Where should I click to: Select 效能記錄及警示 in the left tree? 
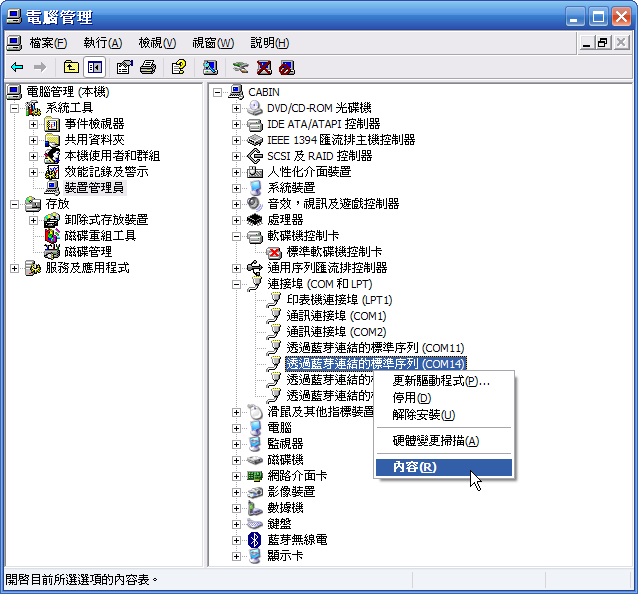106,172
